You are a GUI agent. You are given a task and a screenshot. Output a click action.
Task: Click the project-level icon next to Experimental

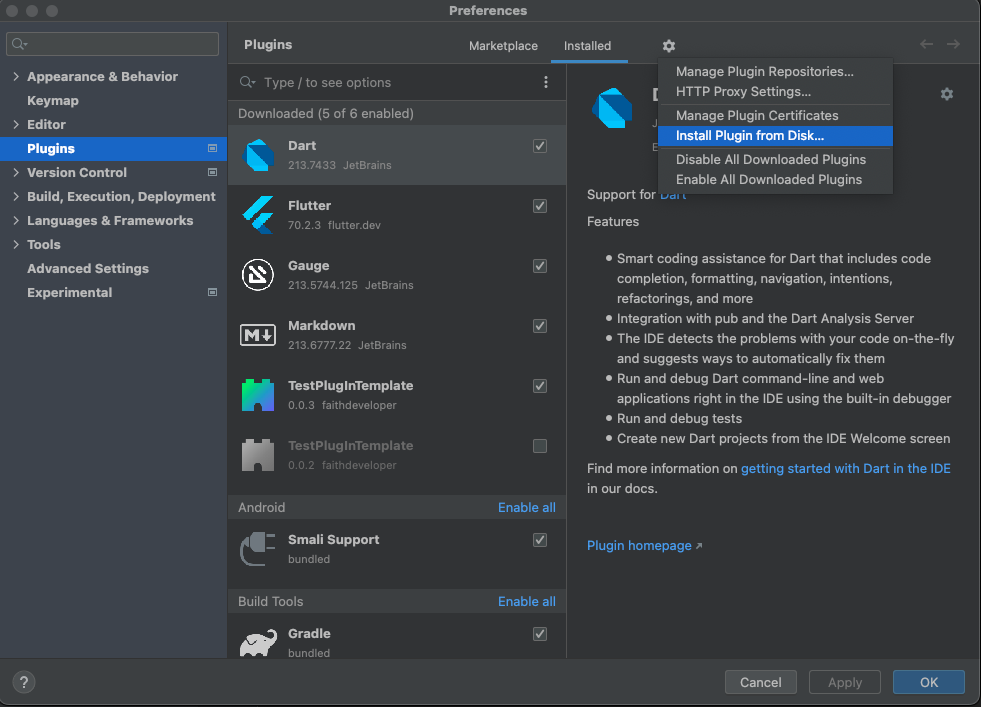pos(212,292)
